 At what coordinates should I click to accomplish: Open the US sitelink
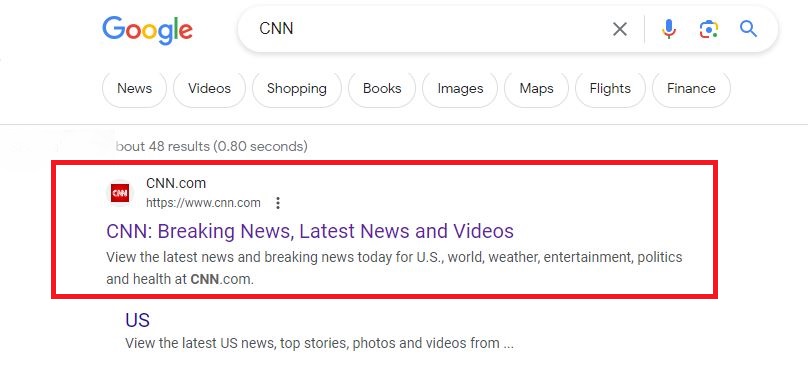pyautogui.click(x=137, y=320)
